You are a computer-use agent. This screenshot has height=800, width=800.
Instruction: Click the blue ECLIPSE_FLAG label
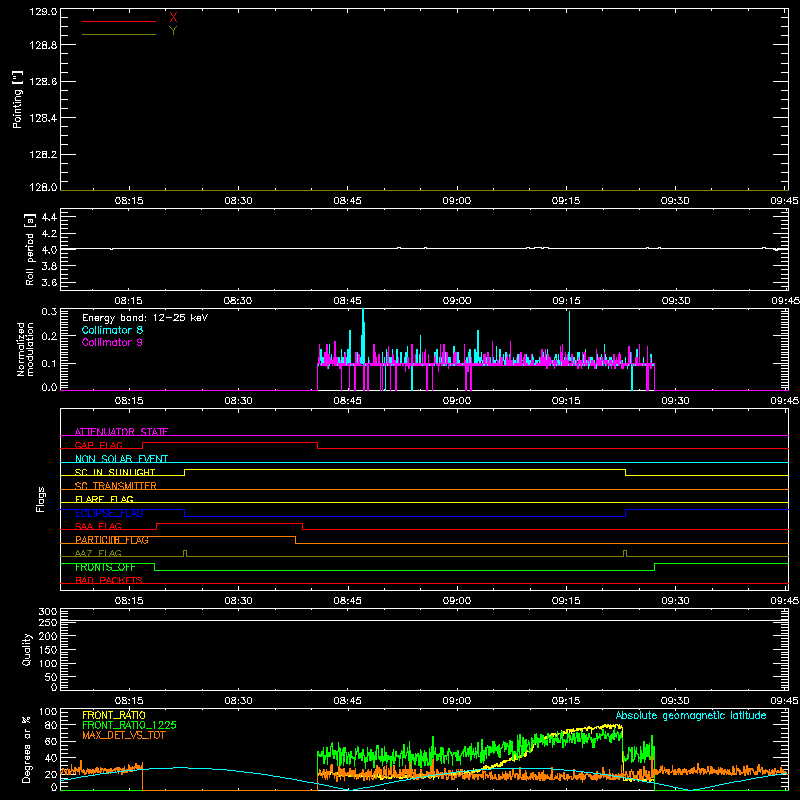coord(109,513)
